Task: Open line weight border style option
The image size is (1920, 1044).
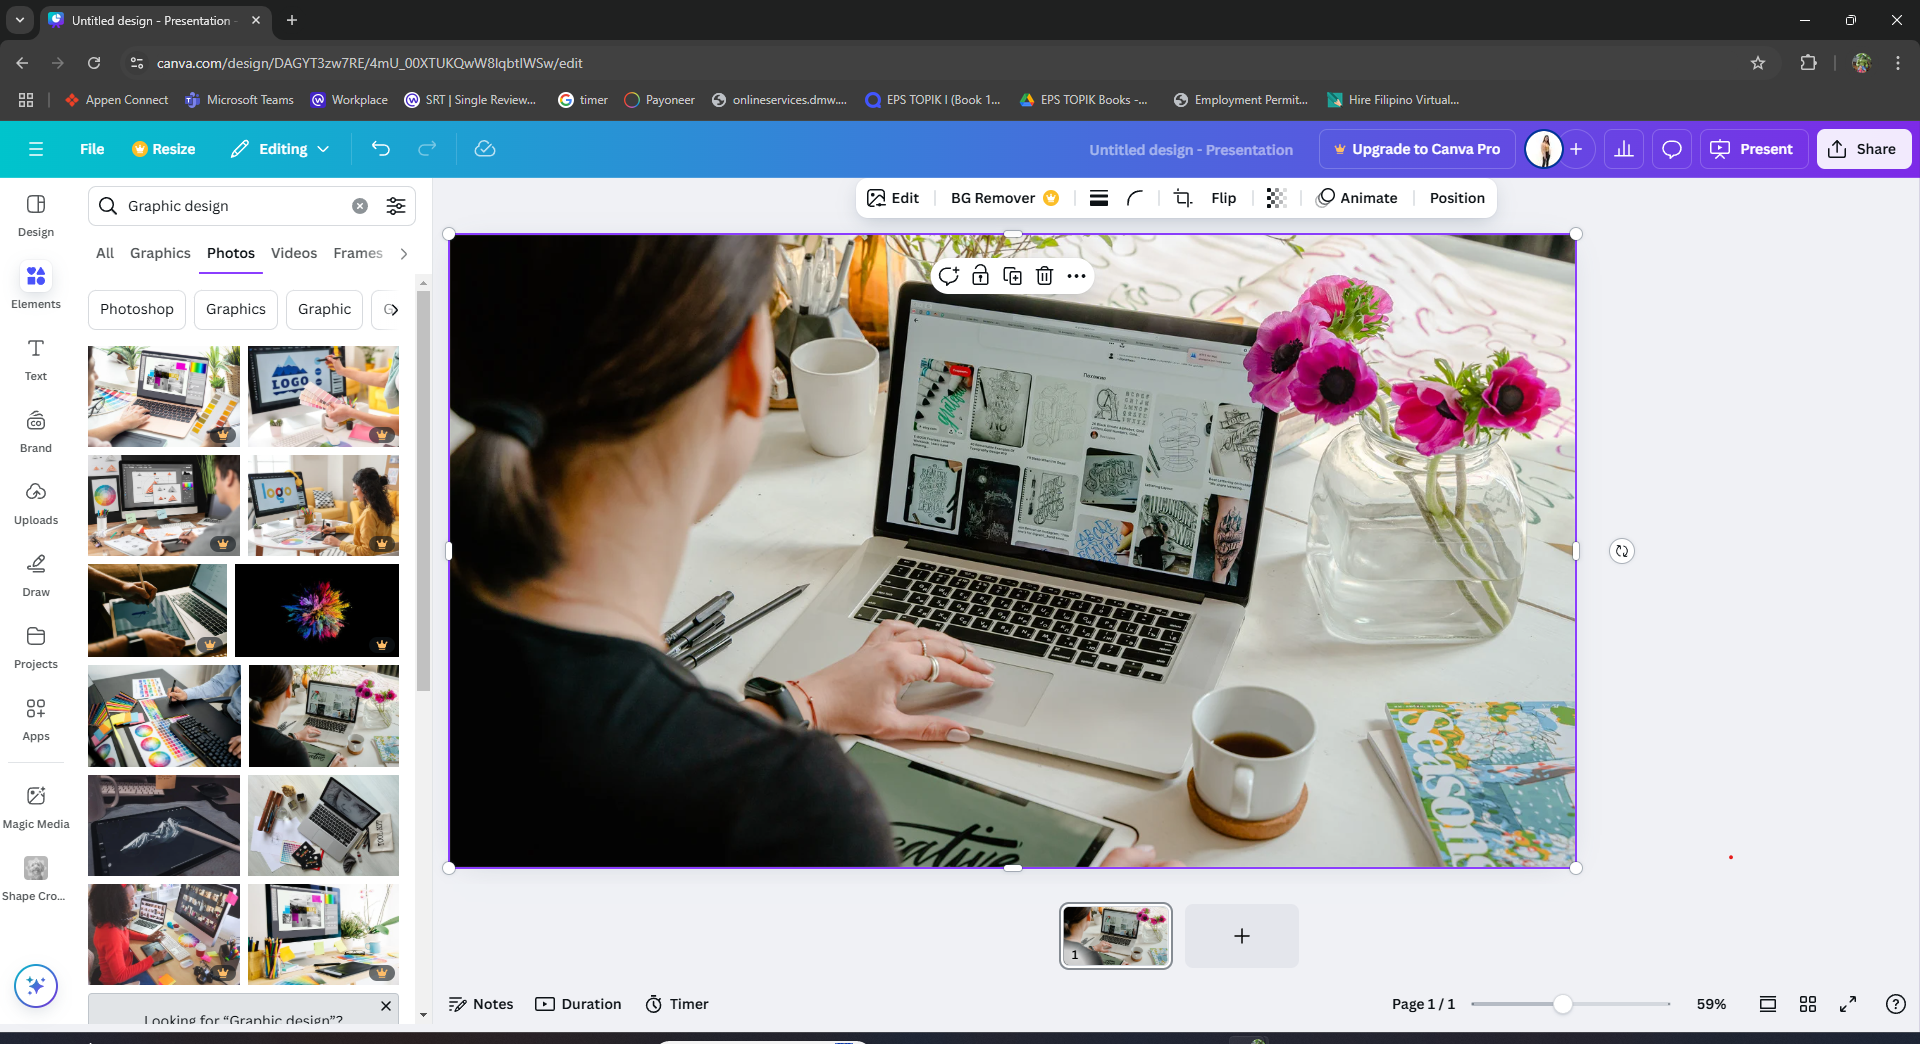Action: pos(1099,198)
